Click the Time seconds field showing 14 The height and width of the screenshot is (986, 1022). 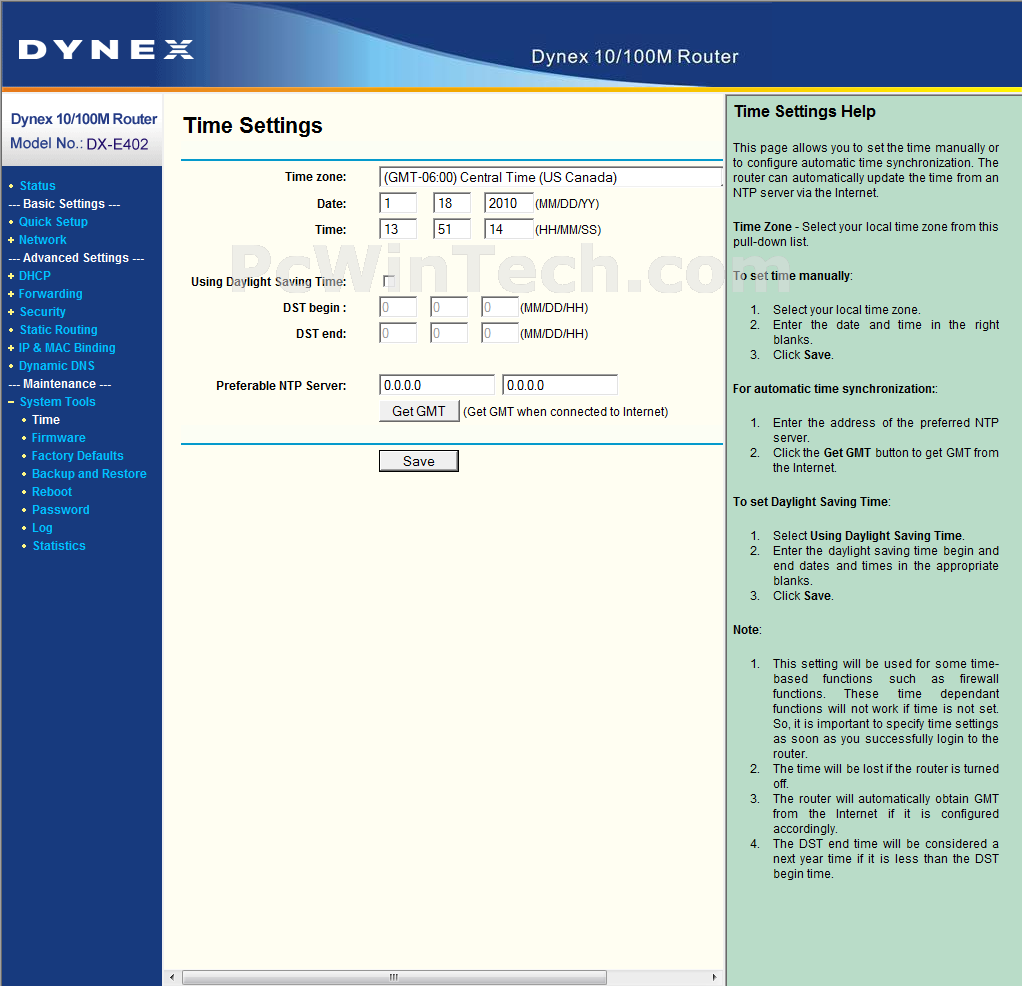click(x=508, y=229)
